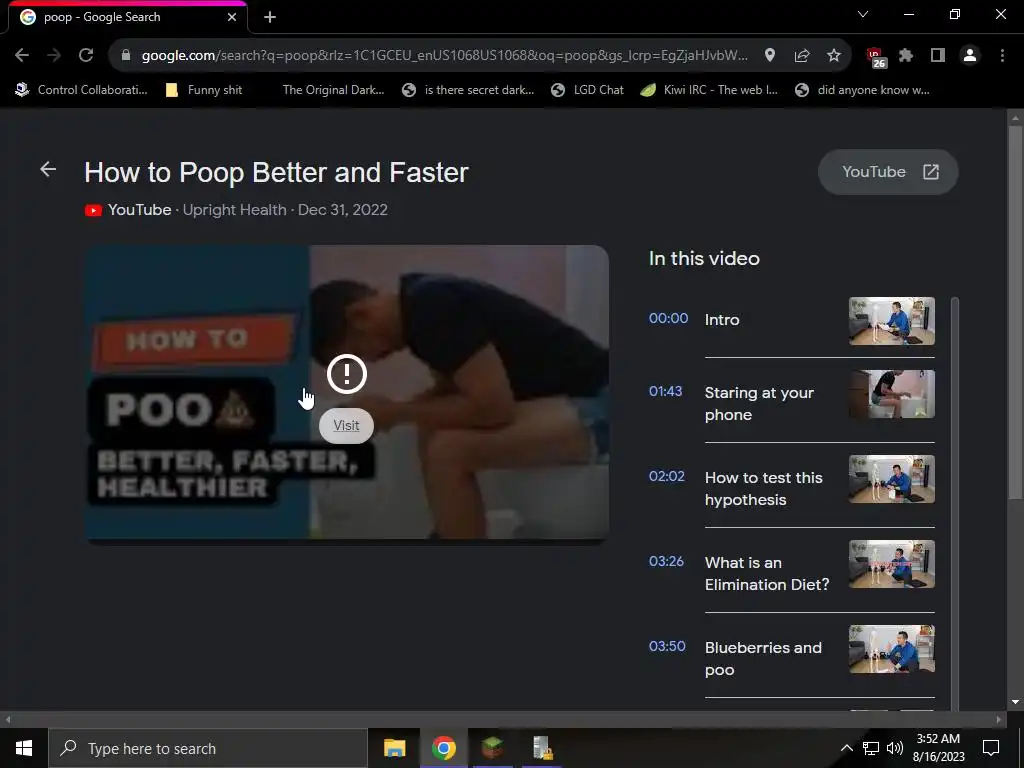Open the Minecraft block icon in taskbar
This screenshot has width=1024, height=768.
click(x=493, y=748)
